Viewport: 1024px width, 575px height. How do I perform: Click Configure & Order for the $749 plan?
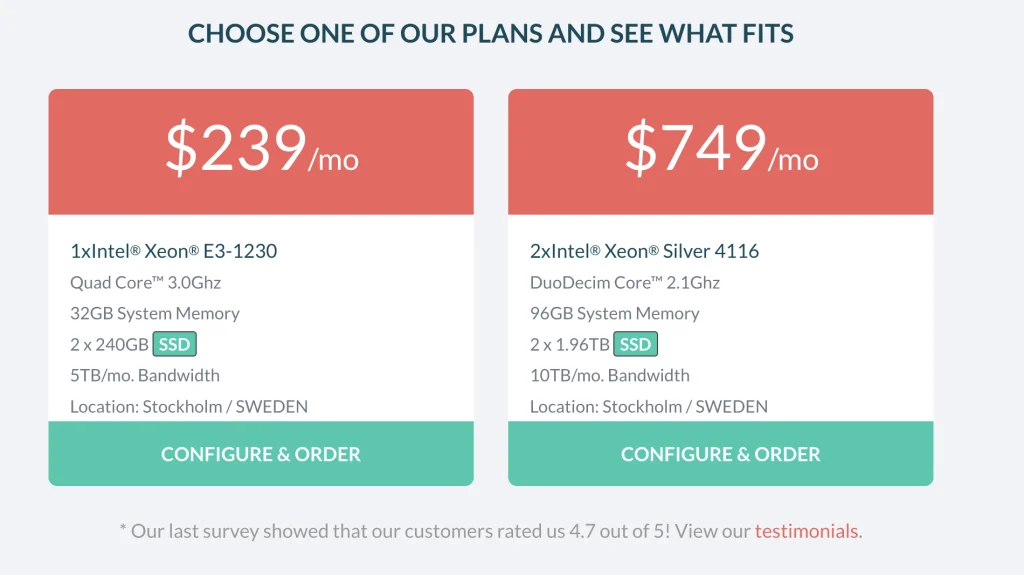720,453
